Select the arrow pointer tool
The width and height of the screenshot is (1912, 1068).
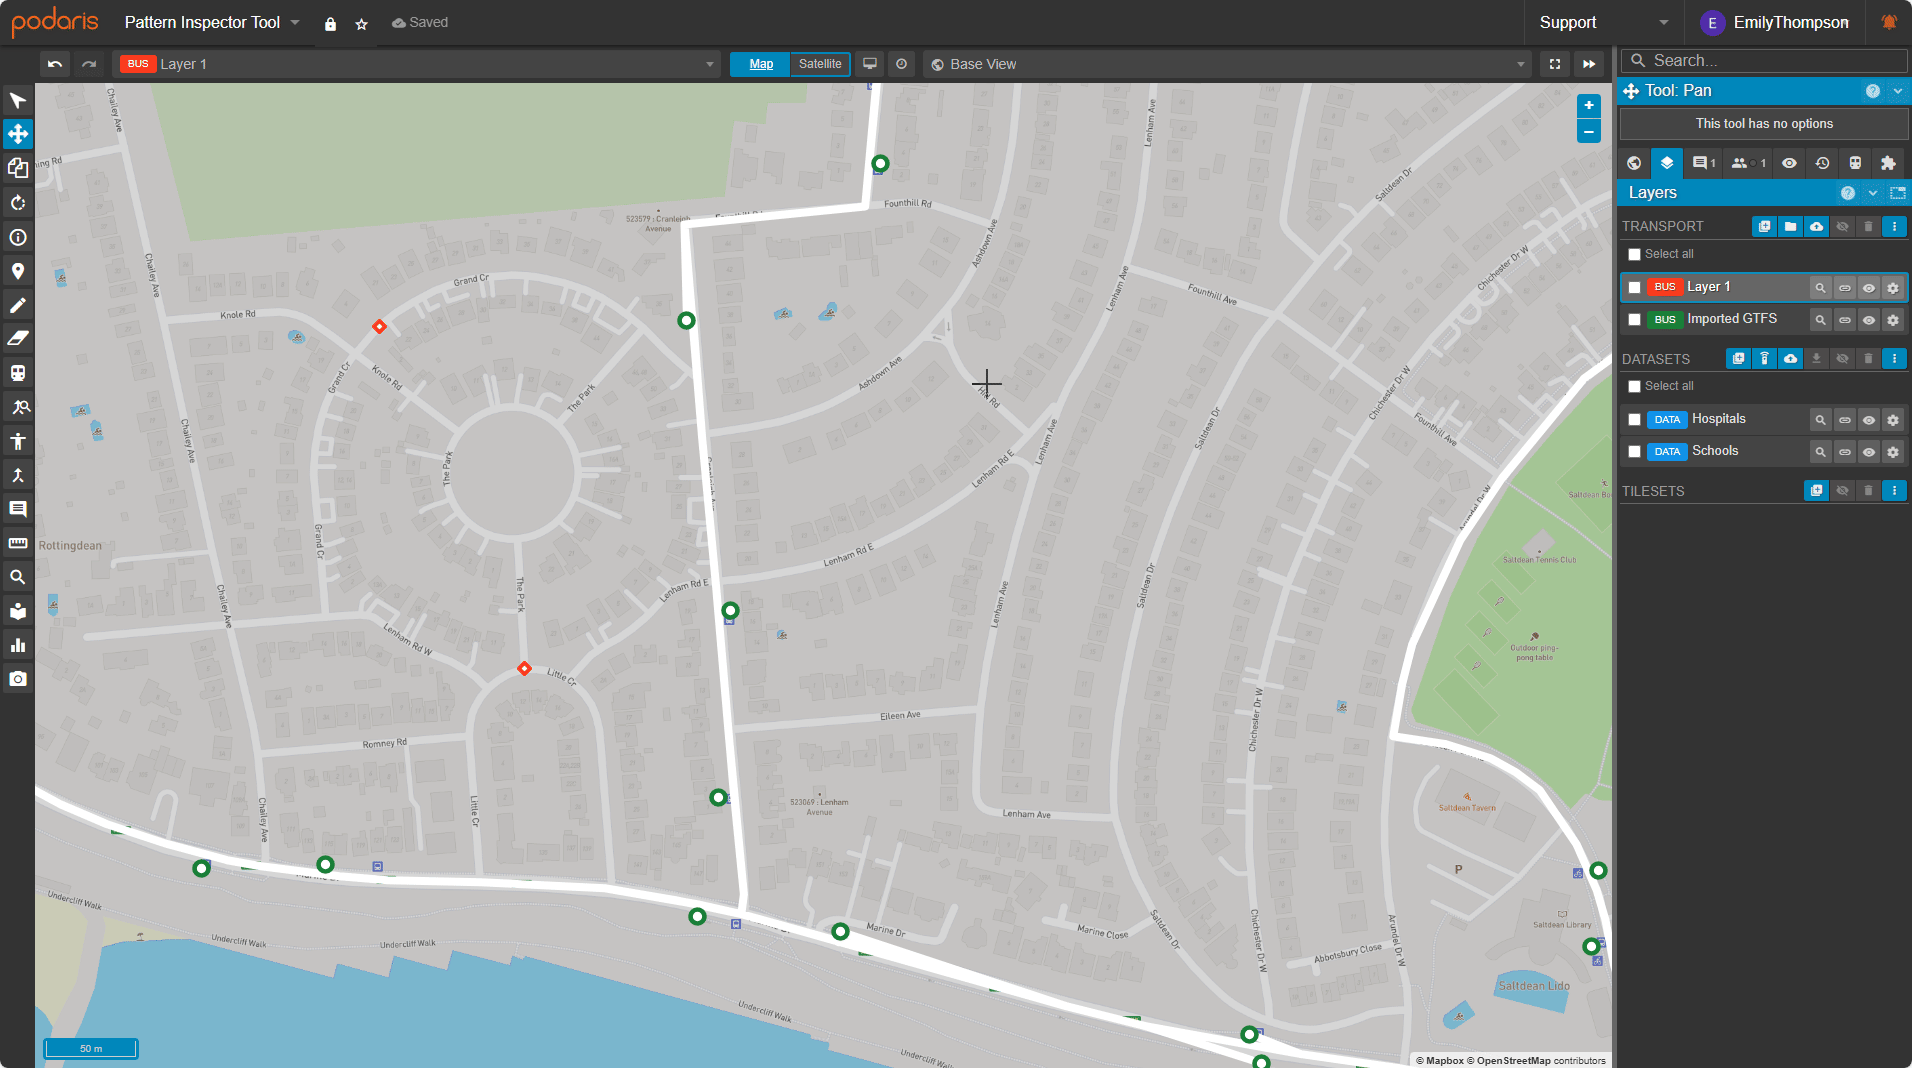click(x=17, y=100)
